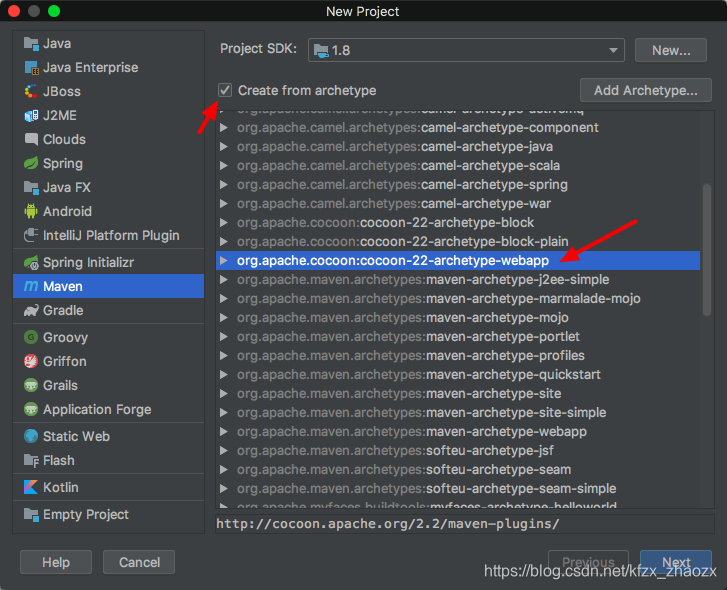The height and width of the screenshot is (590, 727).
Task: Click the Help button
Action: [56, 562]
